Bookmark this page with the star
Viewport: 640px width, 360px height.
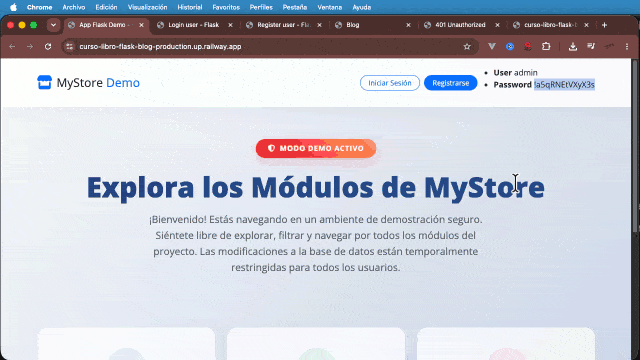click(x=467, y=47)
